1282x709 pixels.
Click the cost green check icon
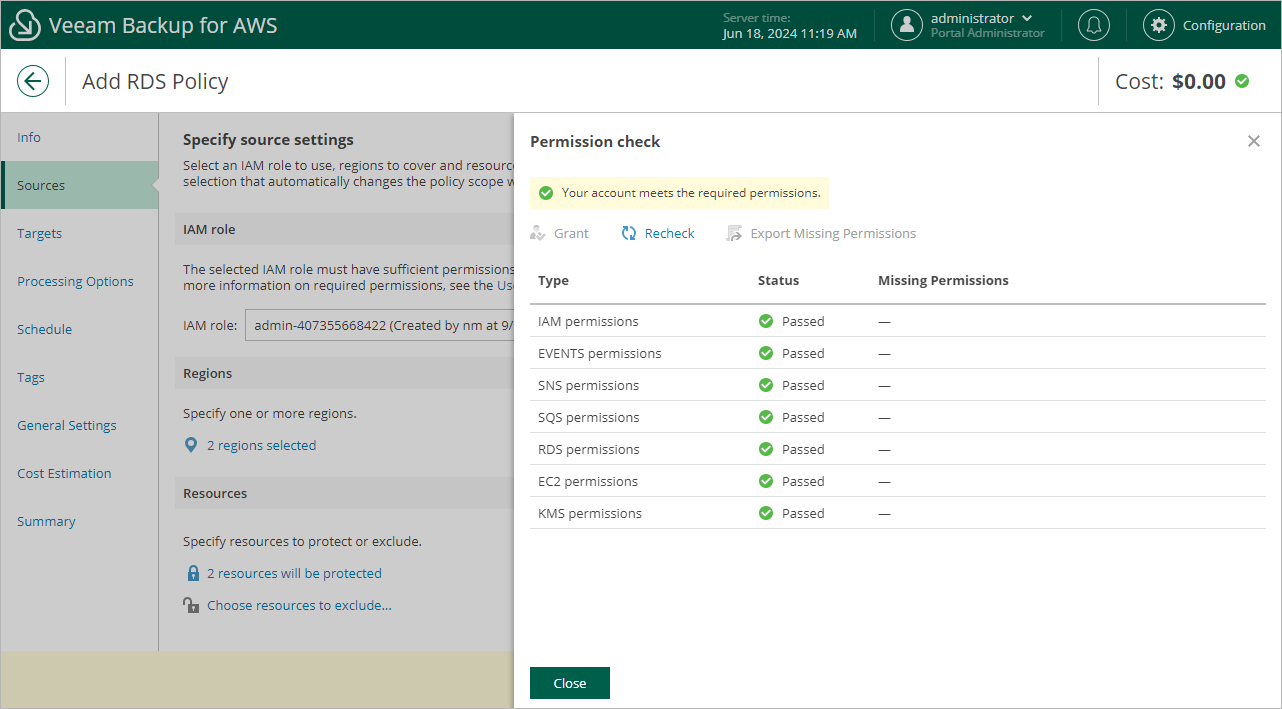click(x=1242, y=81)
